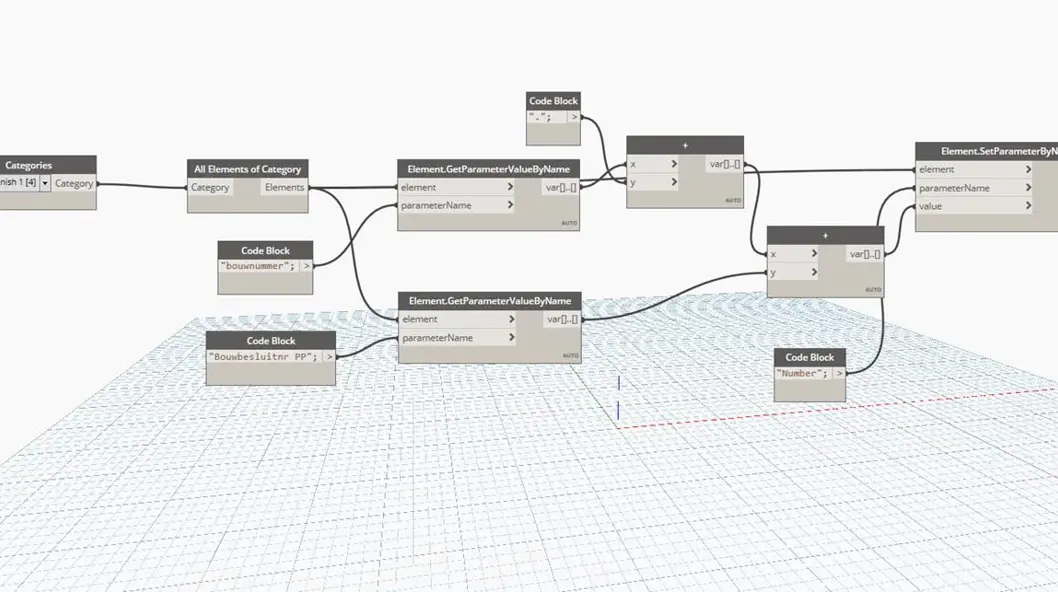
Task: Click parameterName port chevron on Element.SetParameterByName node
Action: click(1028, 188)
